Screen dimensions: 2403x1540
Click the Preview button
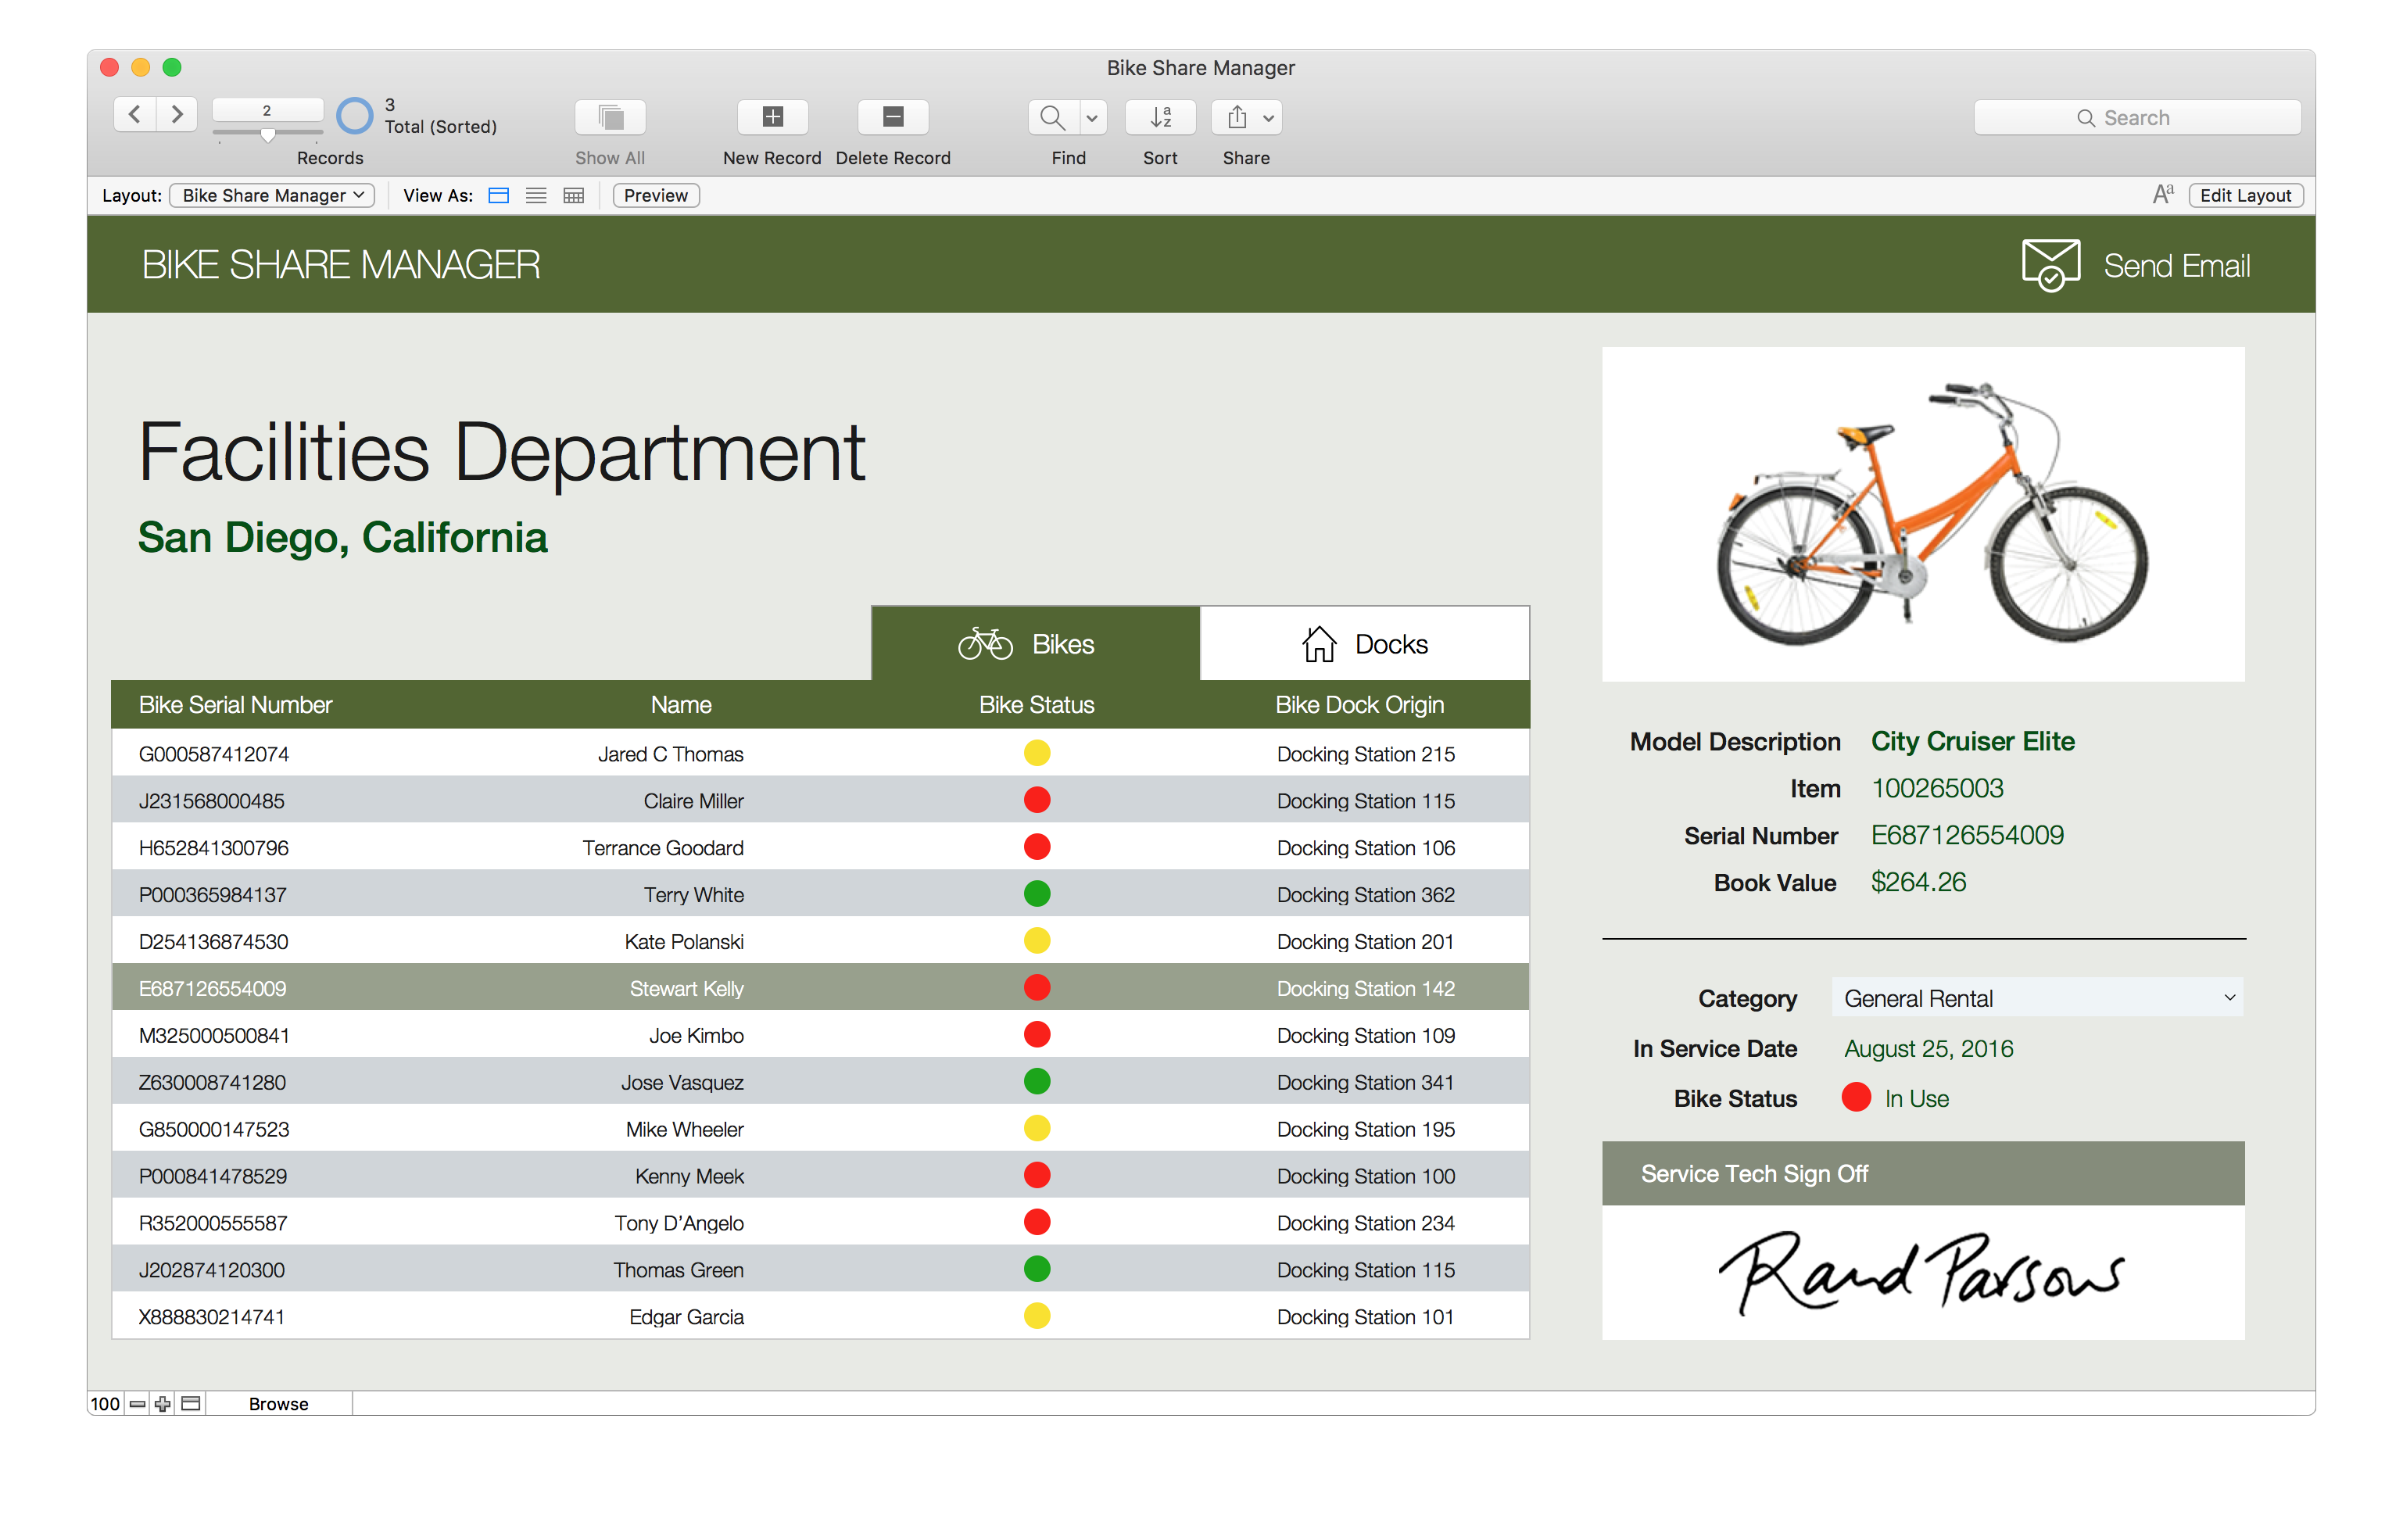click(655, 196)
